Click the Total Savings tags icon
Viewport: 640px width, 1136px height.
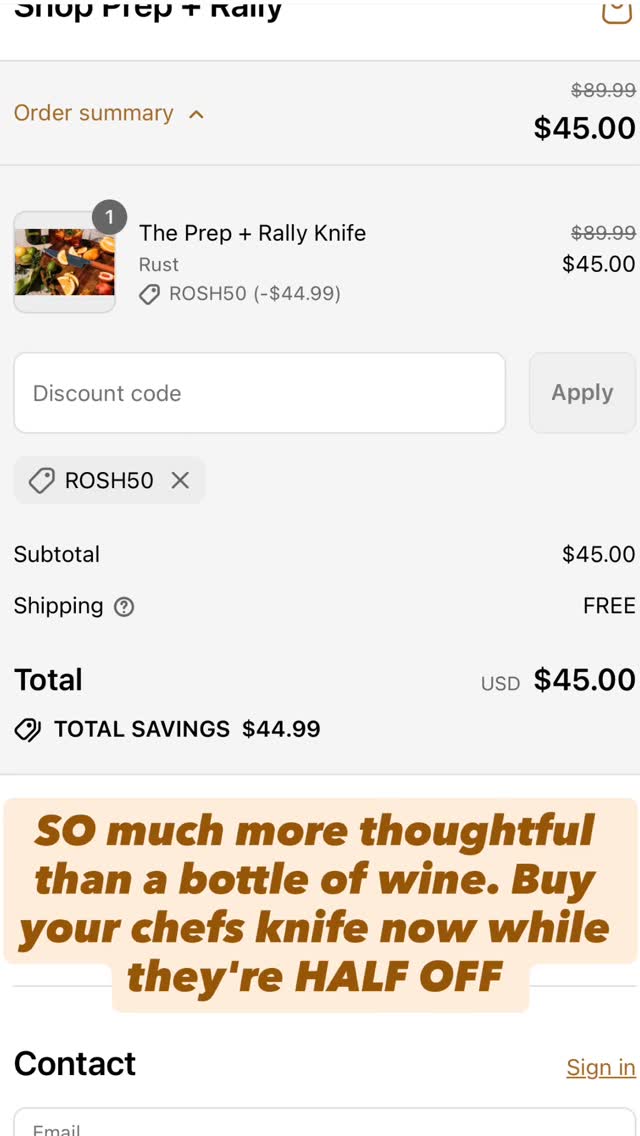(x=28, y=730)
